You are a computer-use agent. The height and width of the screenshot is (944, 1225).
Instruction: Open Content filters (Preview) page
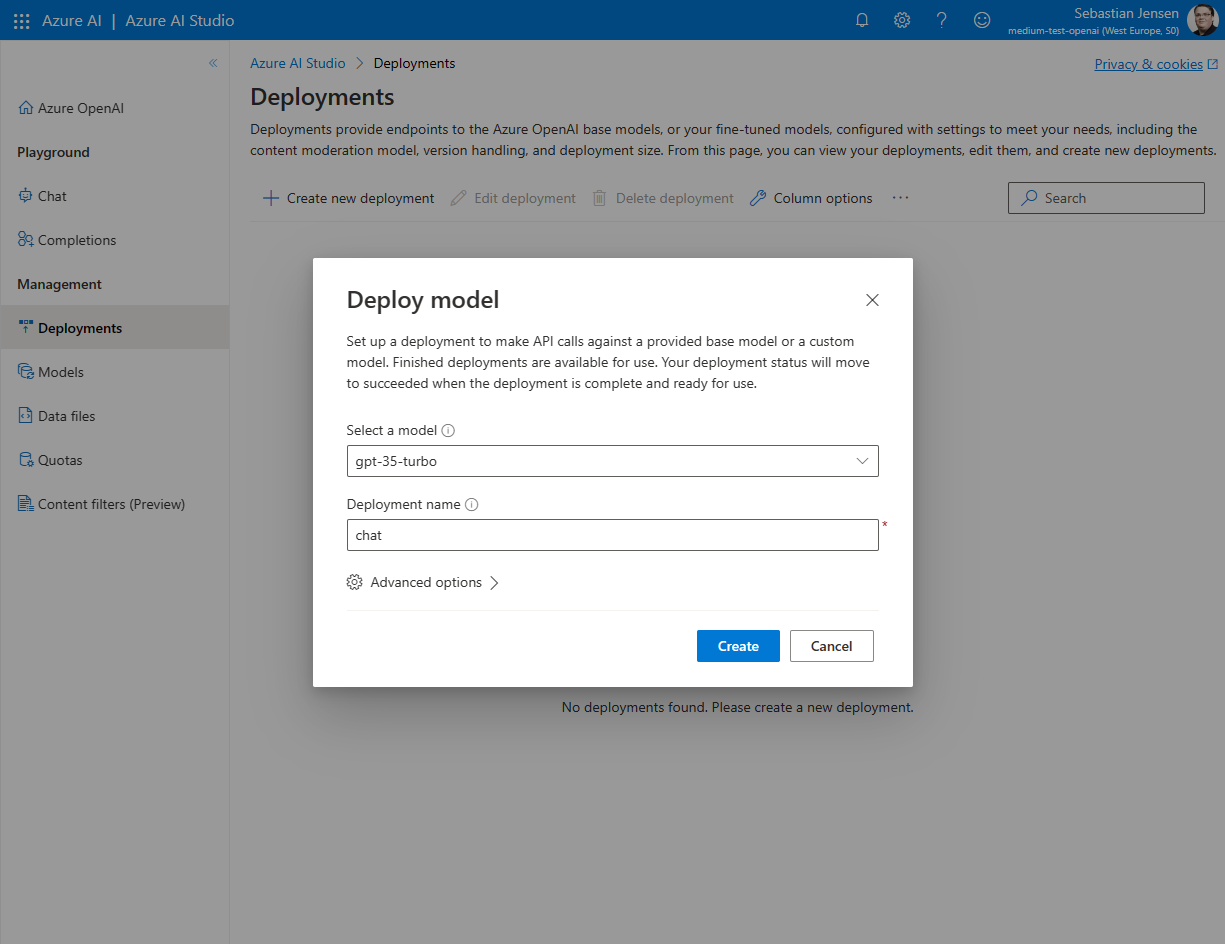111,504
